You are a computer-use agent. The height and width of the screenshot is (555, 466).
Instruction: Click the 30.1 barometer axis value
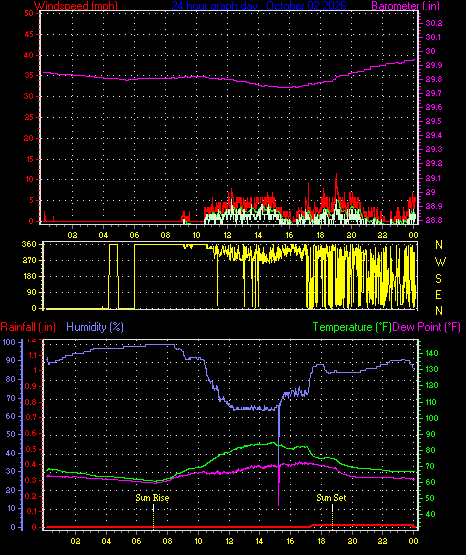(433, 37)
